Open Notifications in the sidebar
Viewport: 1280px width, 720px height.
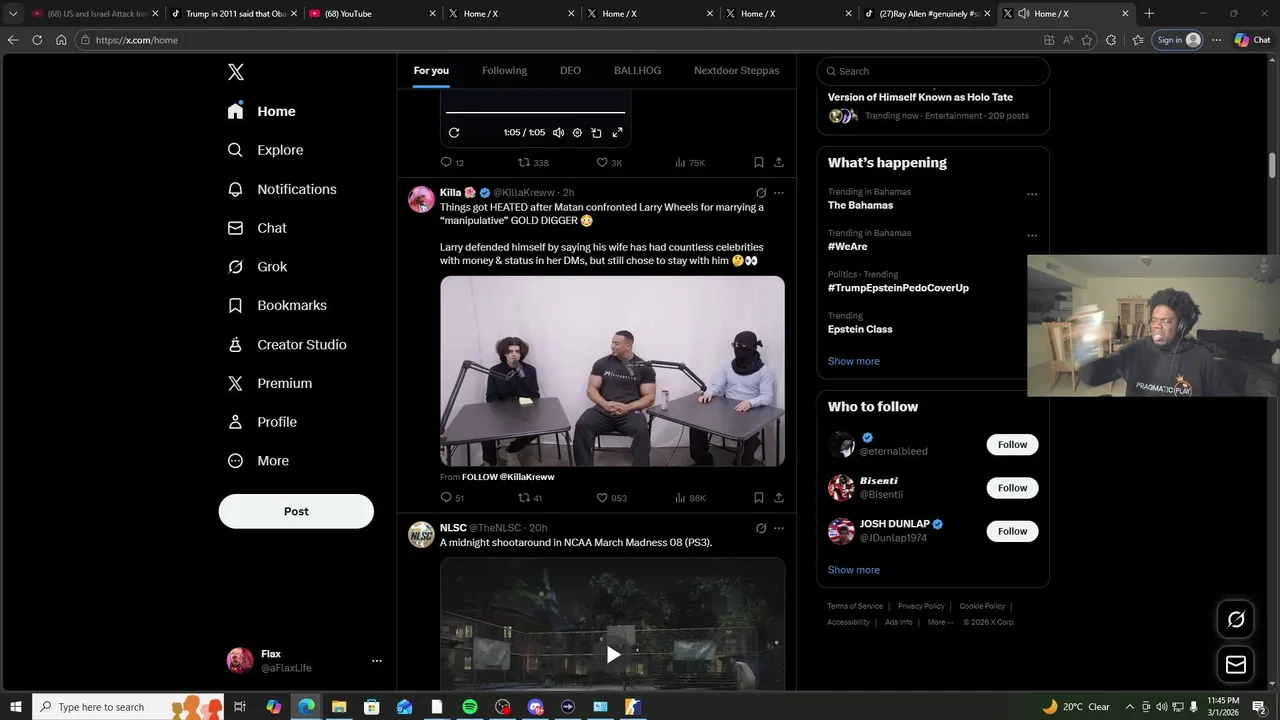pyautogui.click(x=282, y=189)
